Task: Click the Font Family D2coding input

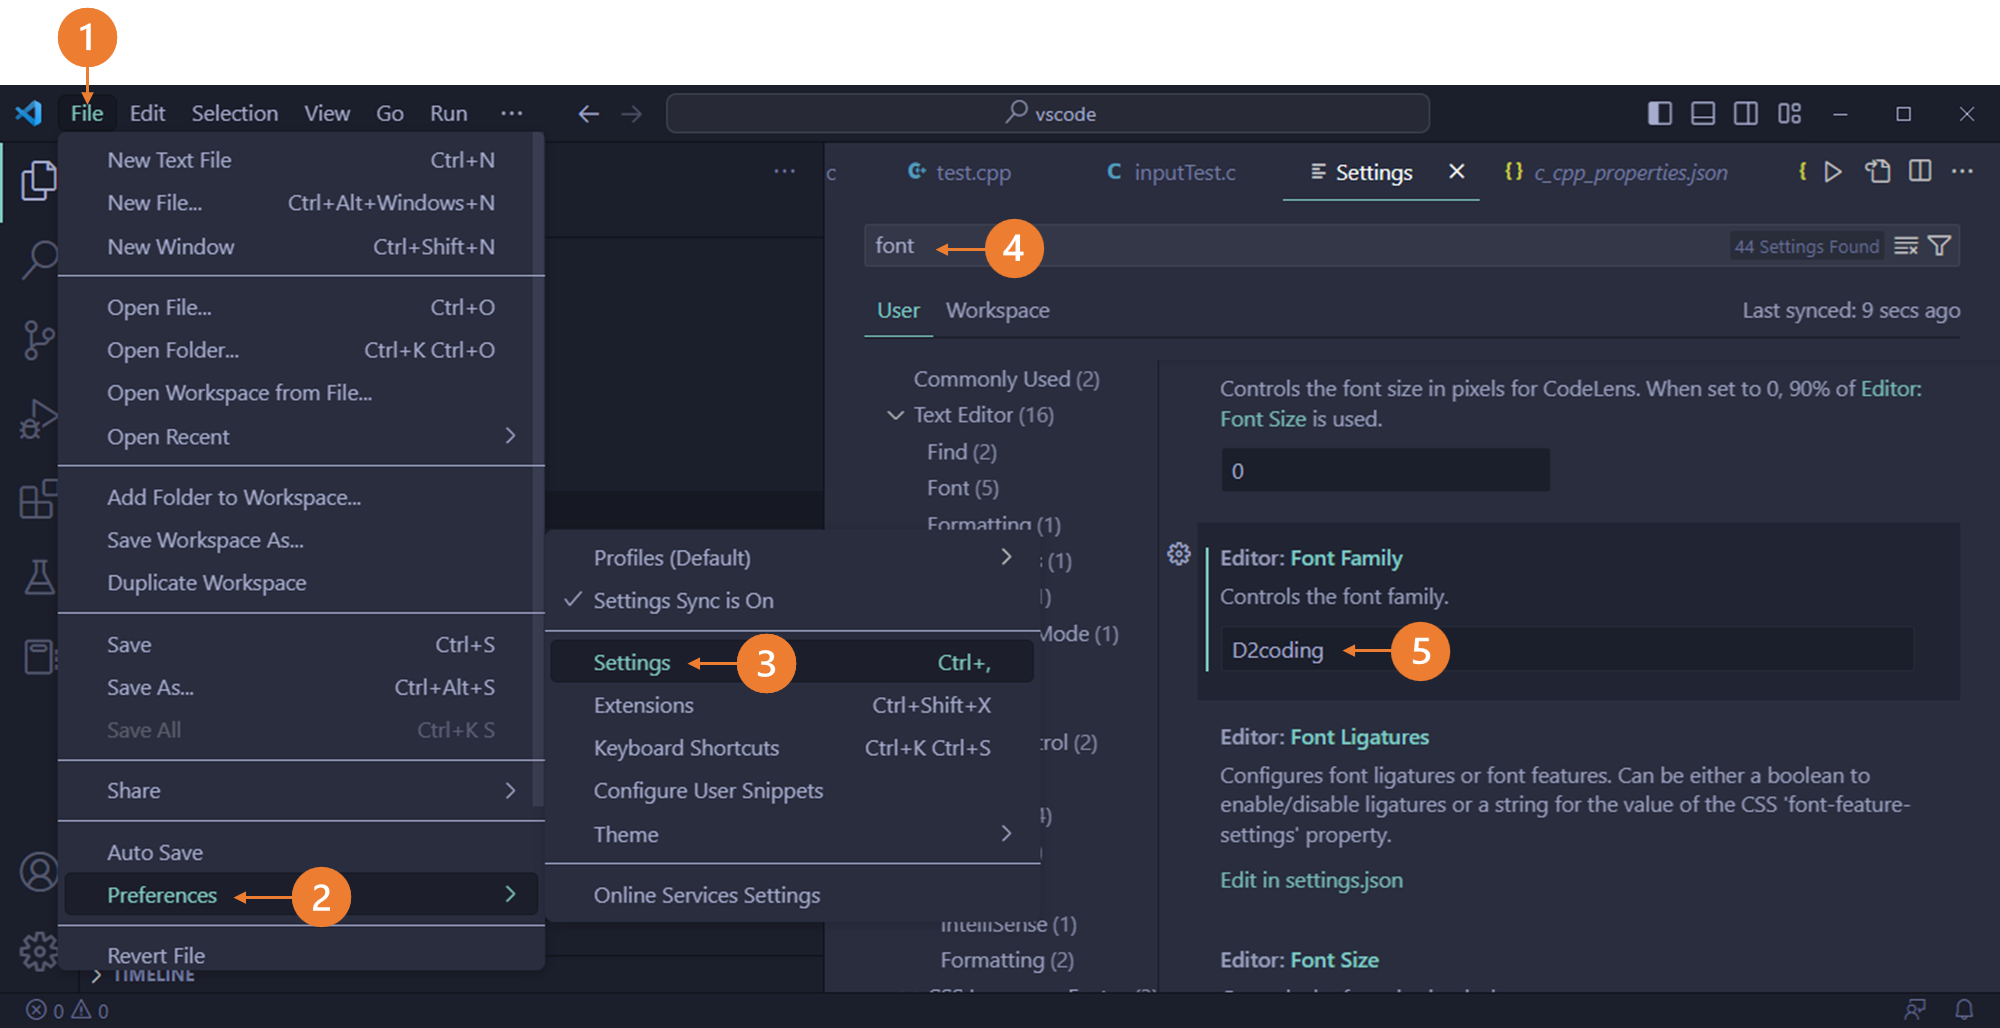Action: pos(1567,650)
